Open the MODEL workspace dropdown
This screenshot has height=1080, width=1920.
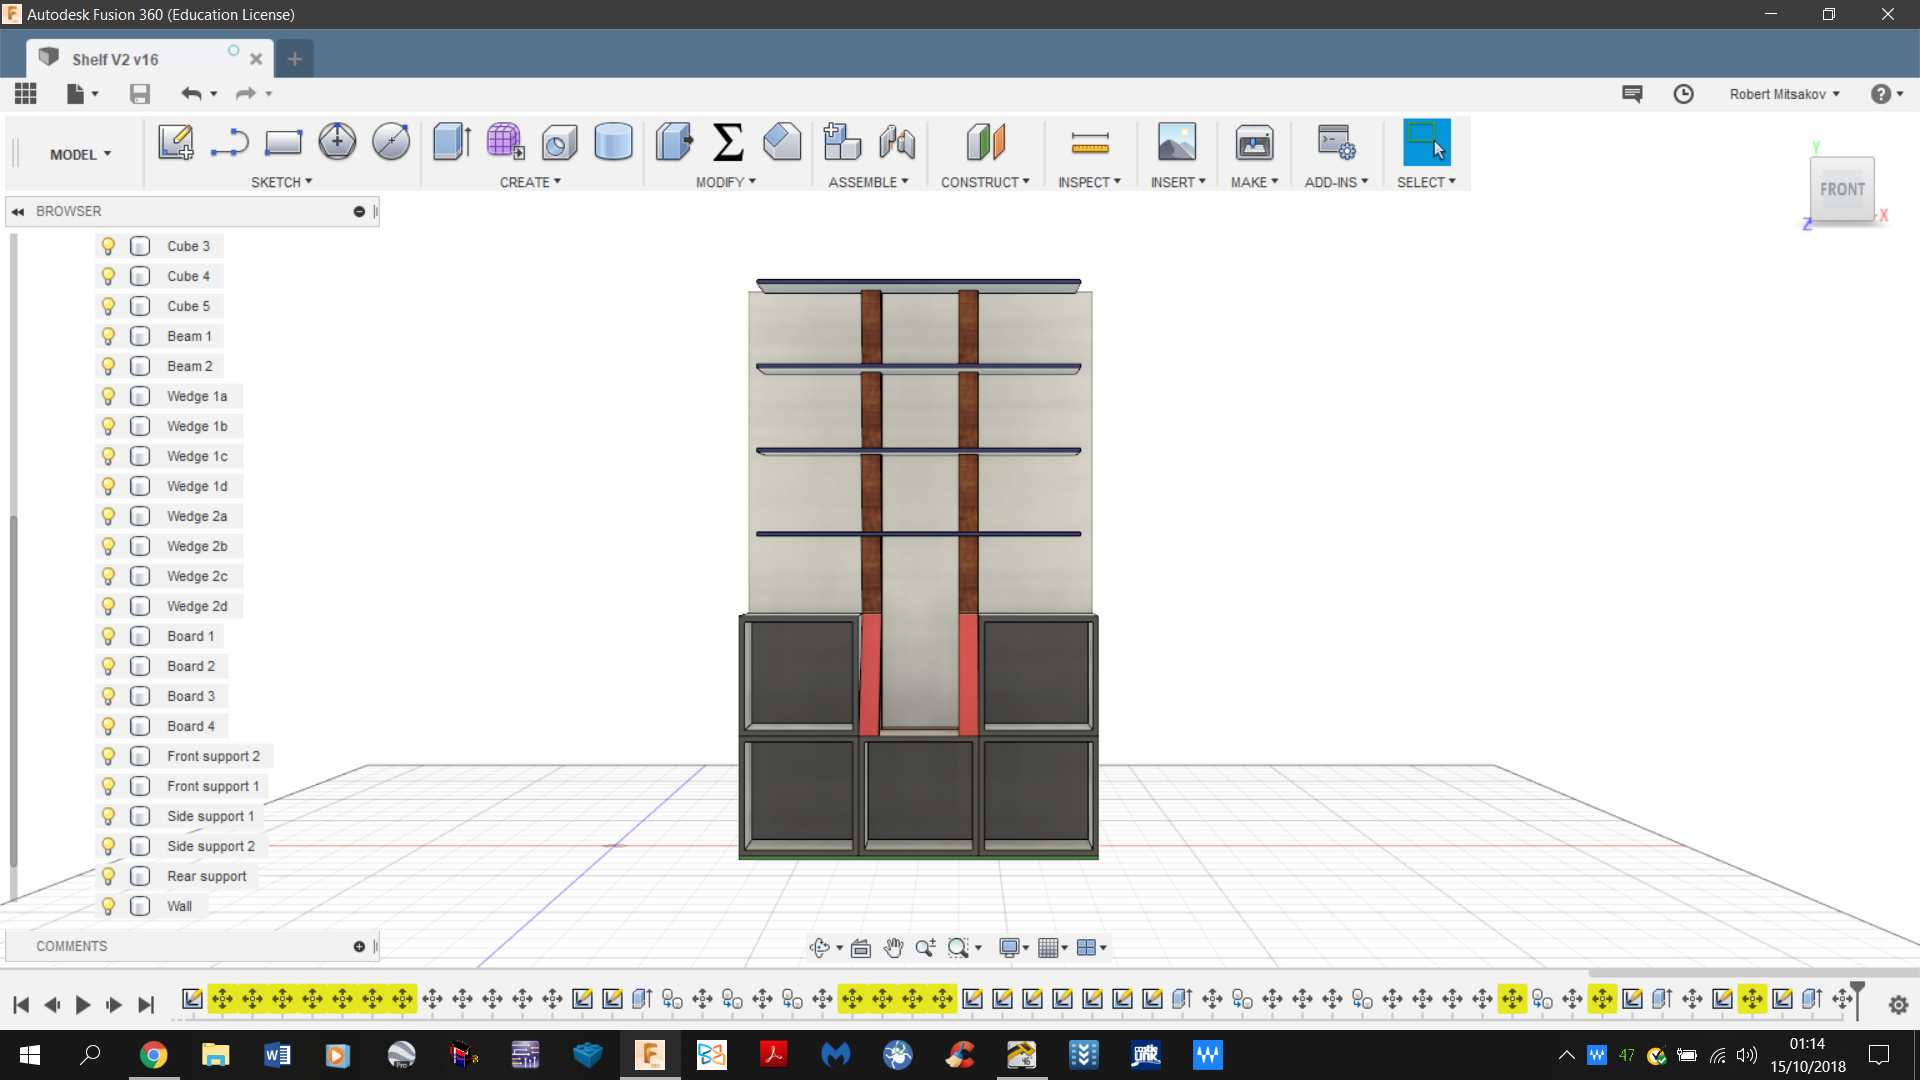coord(80,154)
